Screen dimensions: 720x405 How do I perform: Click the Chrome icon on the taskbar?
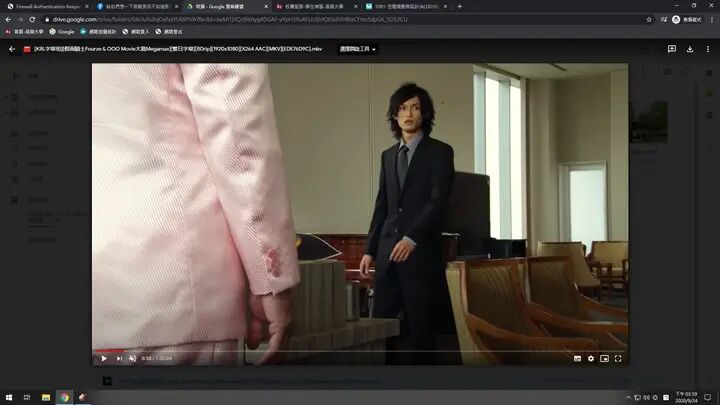pos(64,397)
